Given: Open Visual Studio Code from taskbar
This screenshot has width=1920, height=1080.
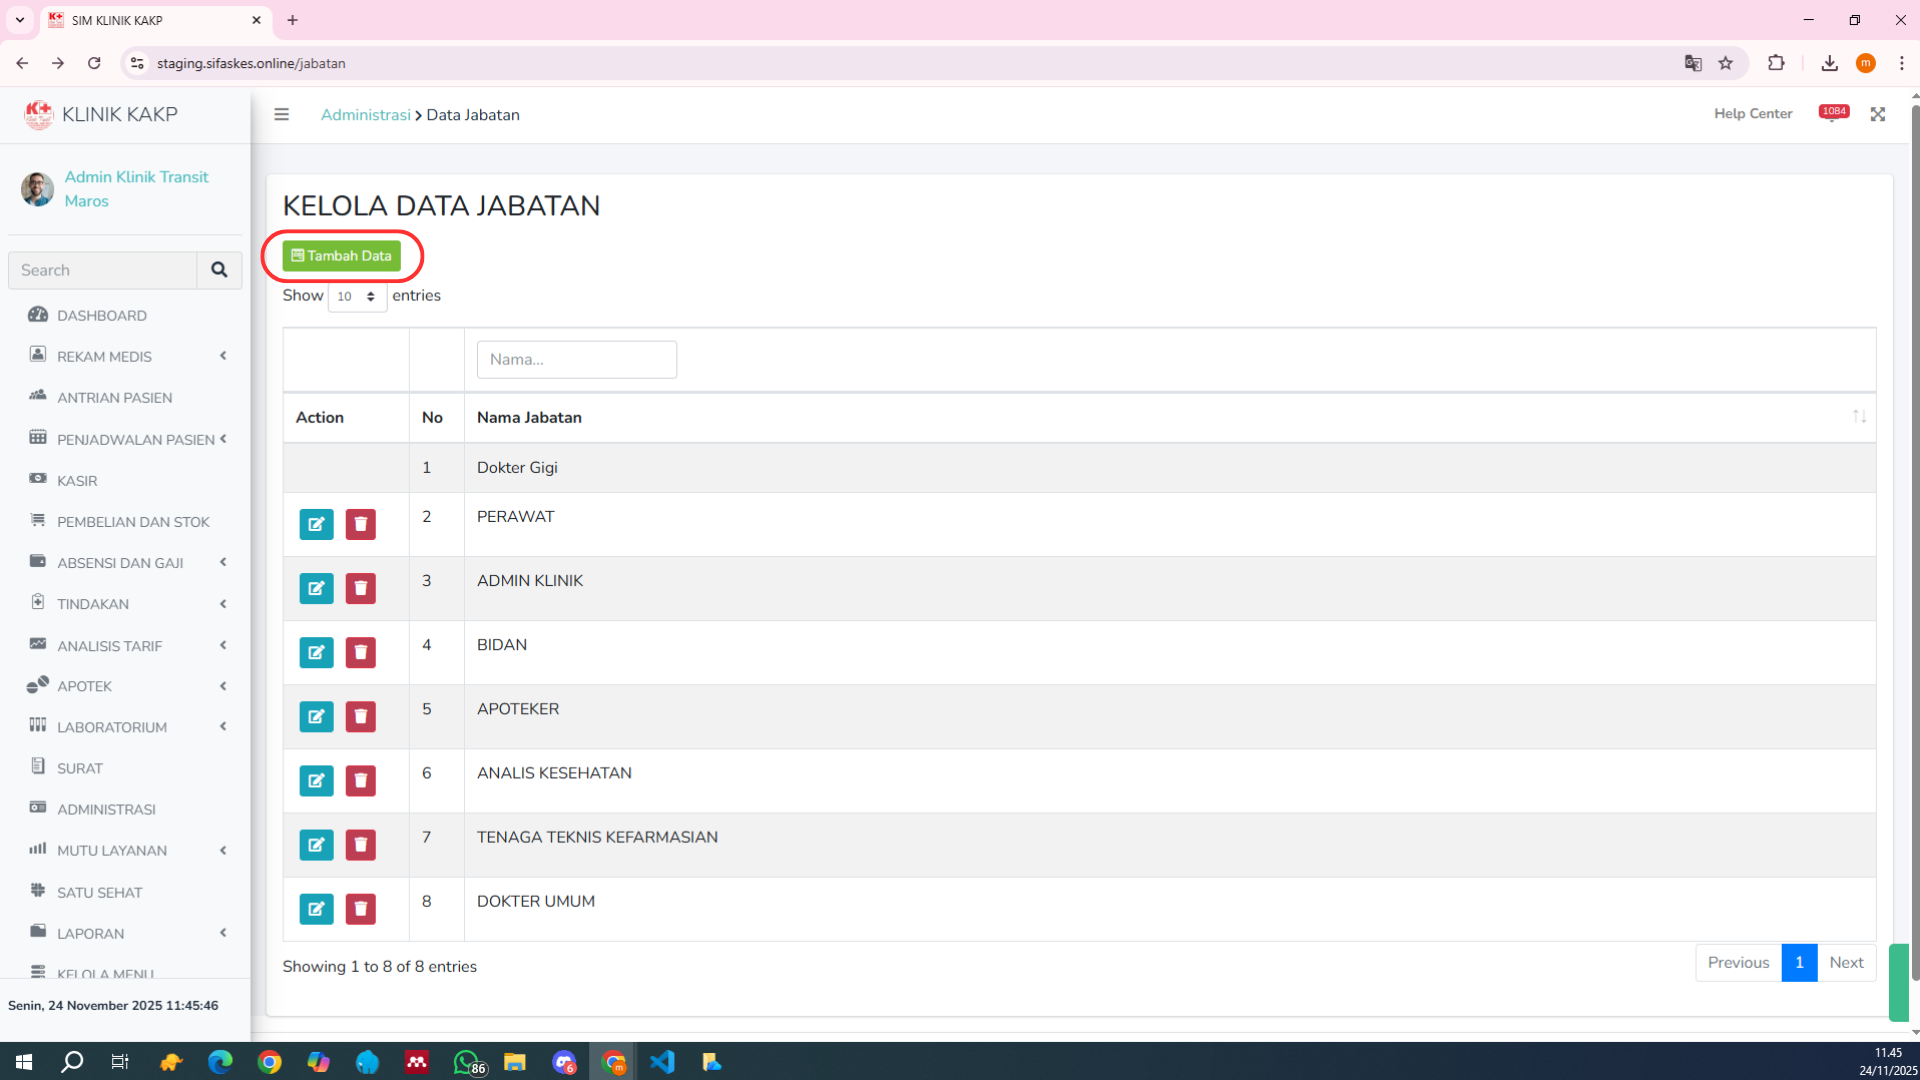Looking at the screenshot, I should point(662,1062).
